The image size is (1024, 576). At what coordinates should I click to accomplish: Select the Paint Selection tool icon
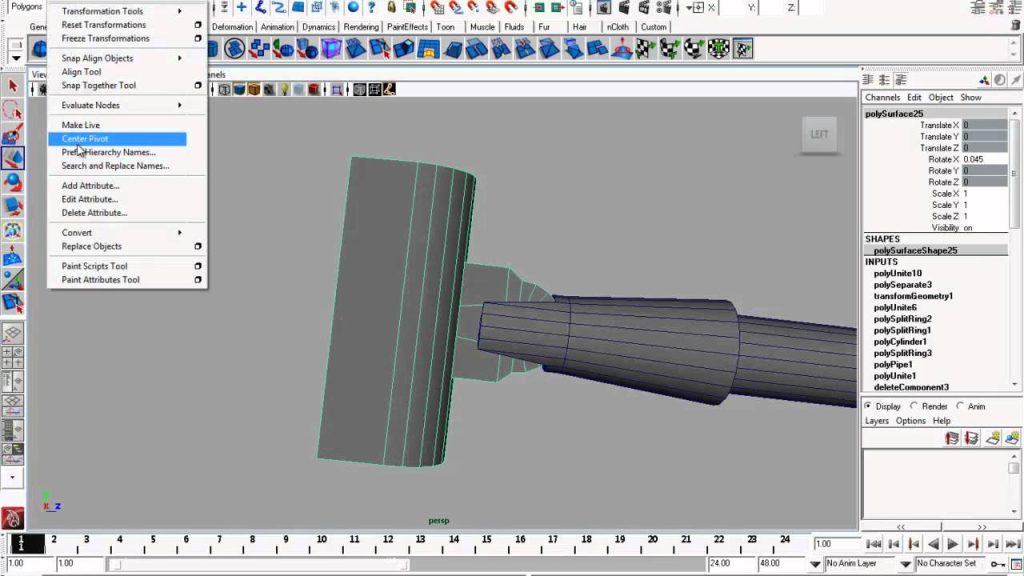tap(12, 135)
